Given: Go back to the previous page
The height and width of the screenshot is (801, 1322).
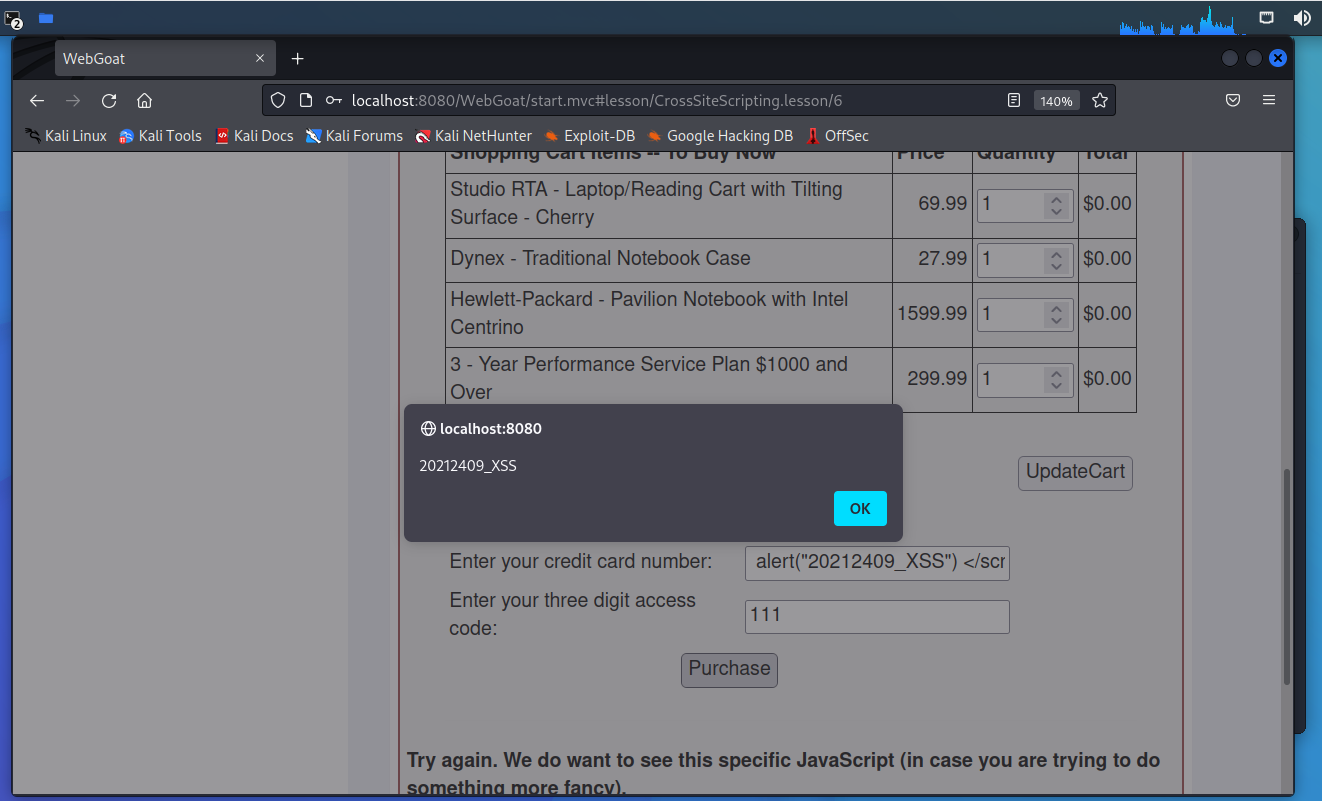Looking at the screenshot, I should 37,100.
